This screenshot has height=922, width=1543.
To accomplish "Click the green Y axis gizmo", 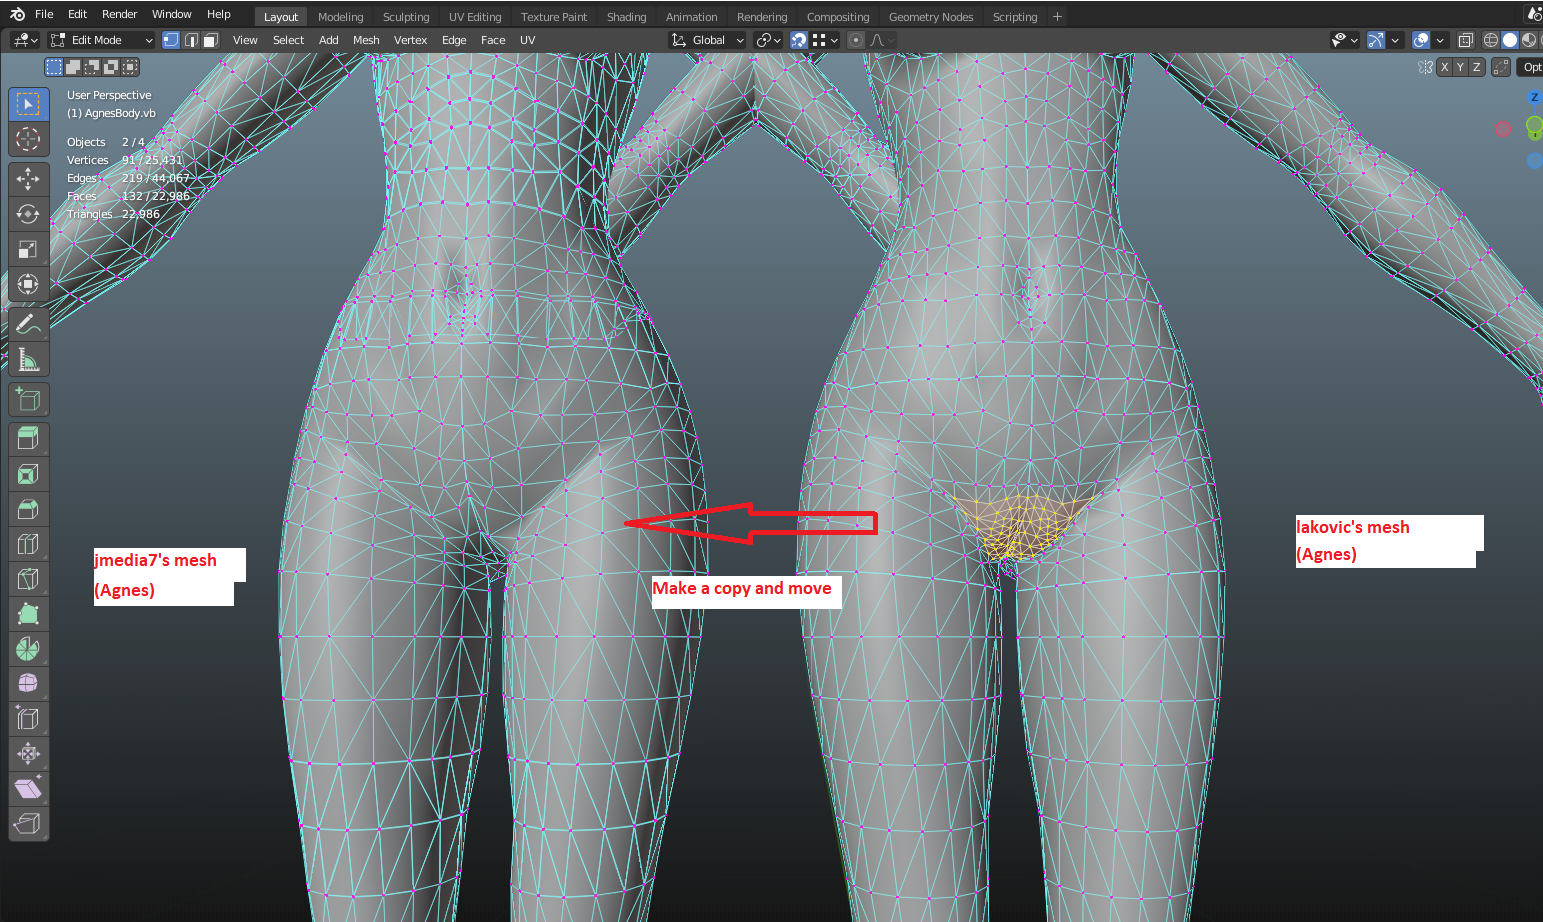I will [x=1534, y=127].
